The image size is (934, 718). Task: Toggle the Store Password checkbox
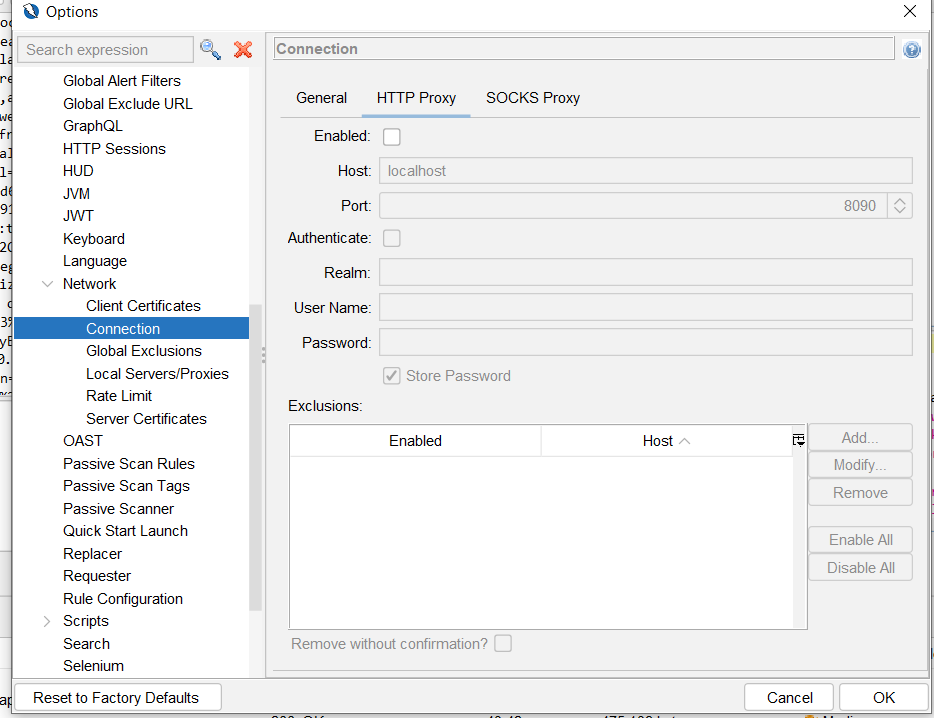pos(391,376)
